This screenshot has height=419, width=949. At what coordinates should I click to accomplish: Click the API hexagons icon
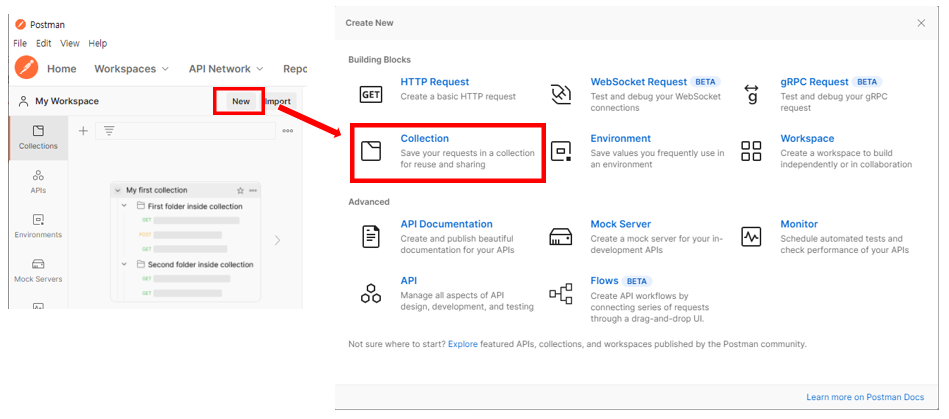point(370,293)
